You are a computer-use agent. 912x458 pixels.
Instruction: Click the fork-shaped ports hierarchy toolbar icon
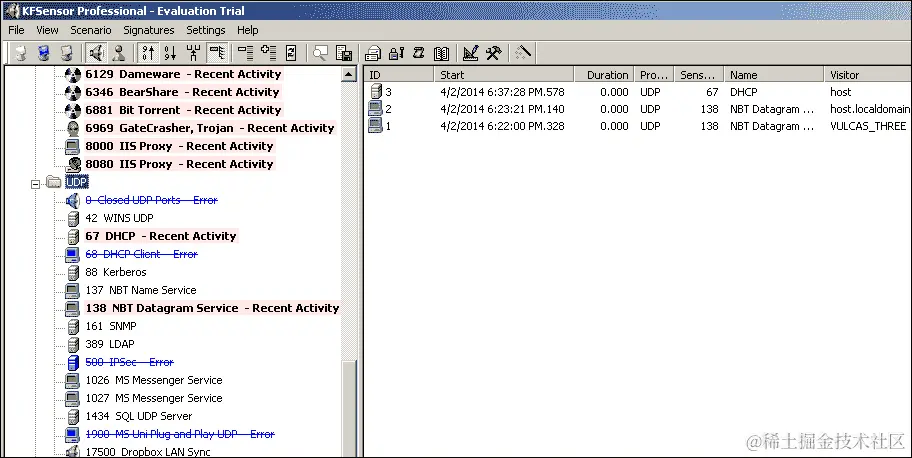193,53
